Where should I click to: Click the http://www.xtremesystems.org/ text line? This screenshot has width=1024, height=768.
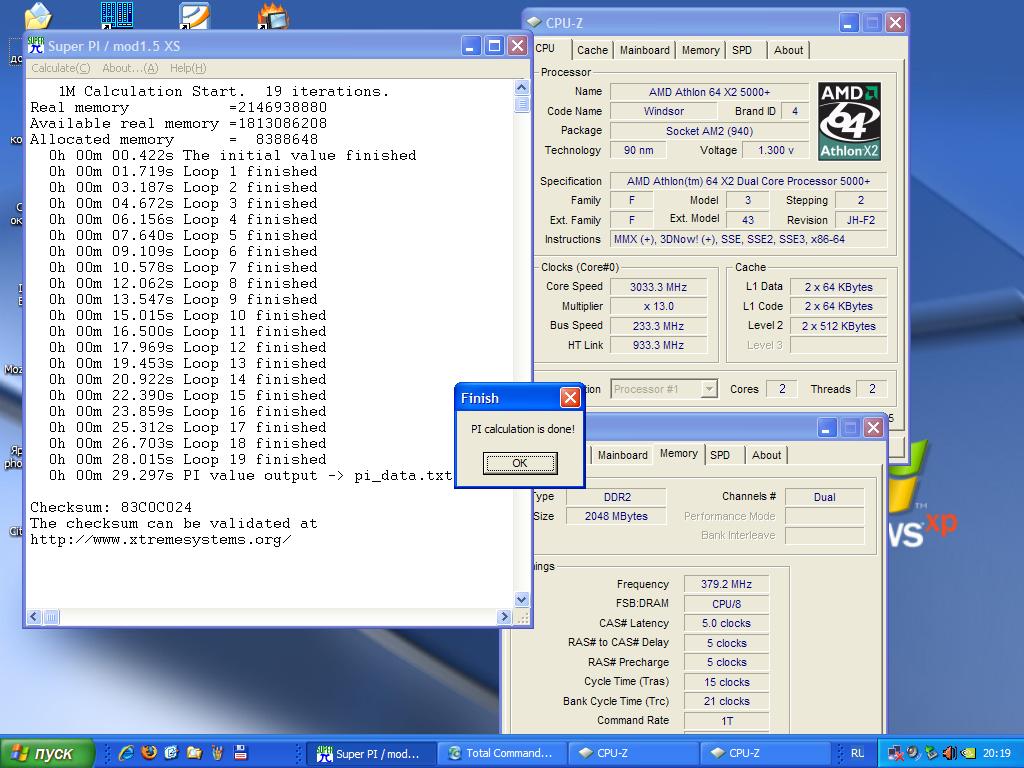point(161,539)
